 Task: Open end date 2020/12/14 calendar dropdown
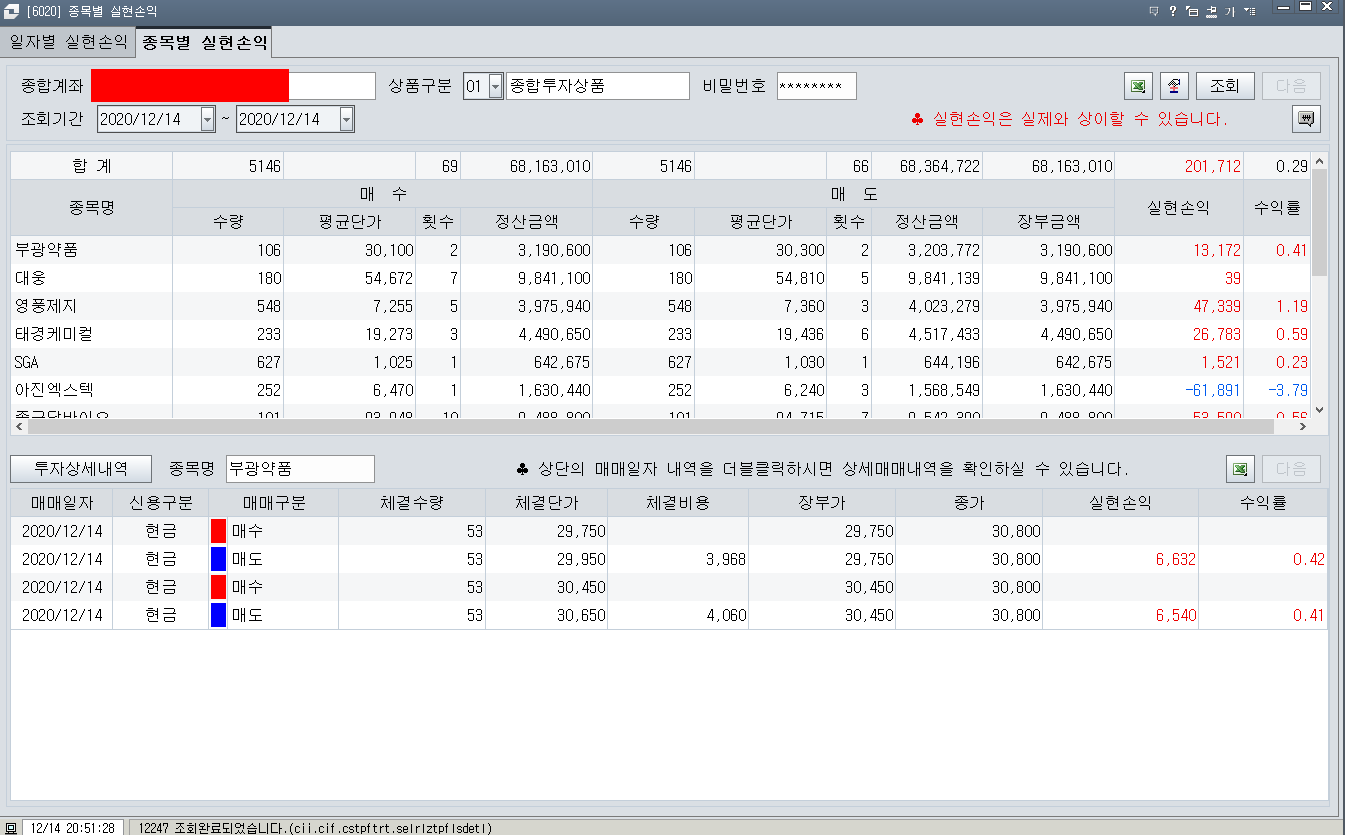tap(346, 119)
